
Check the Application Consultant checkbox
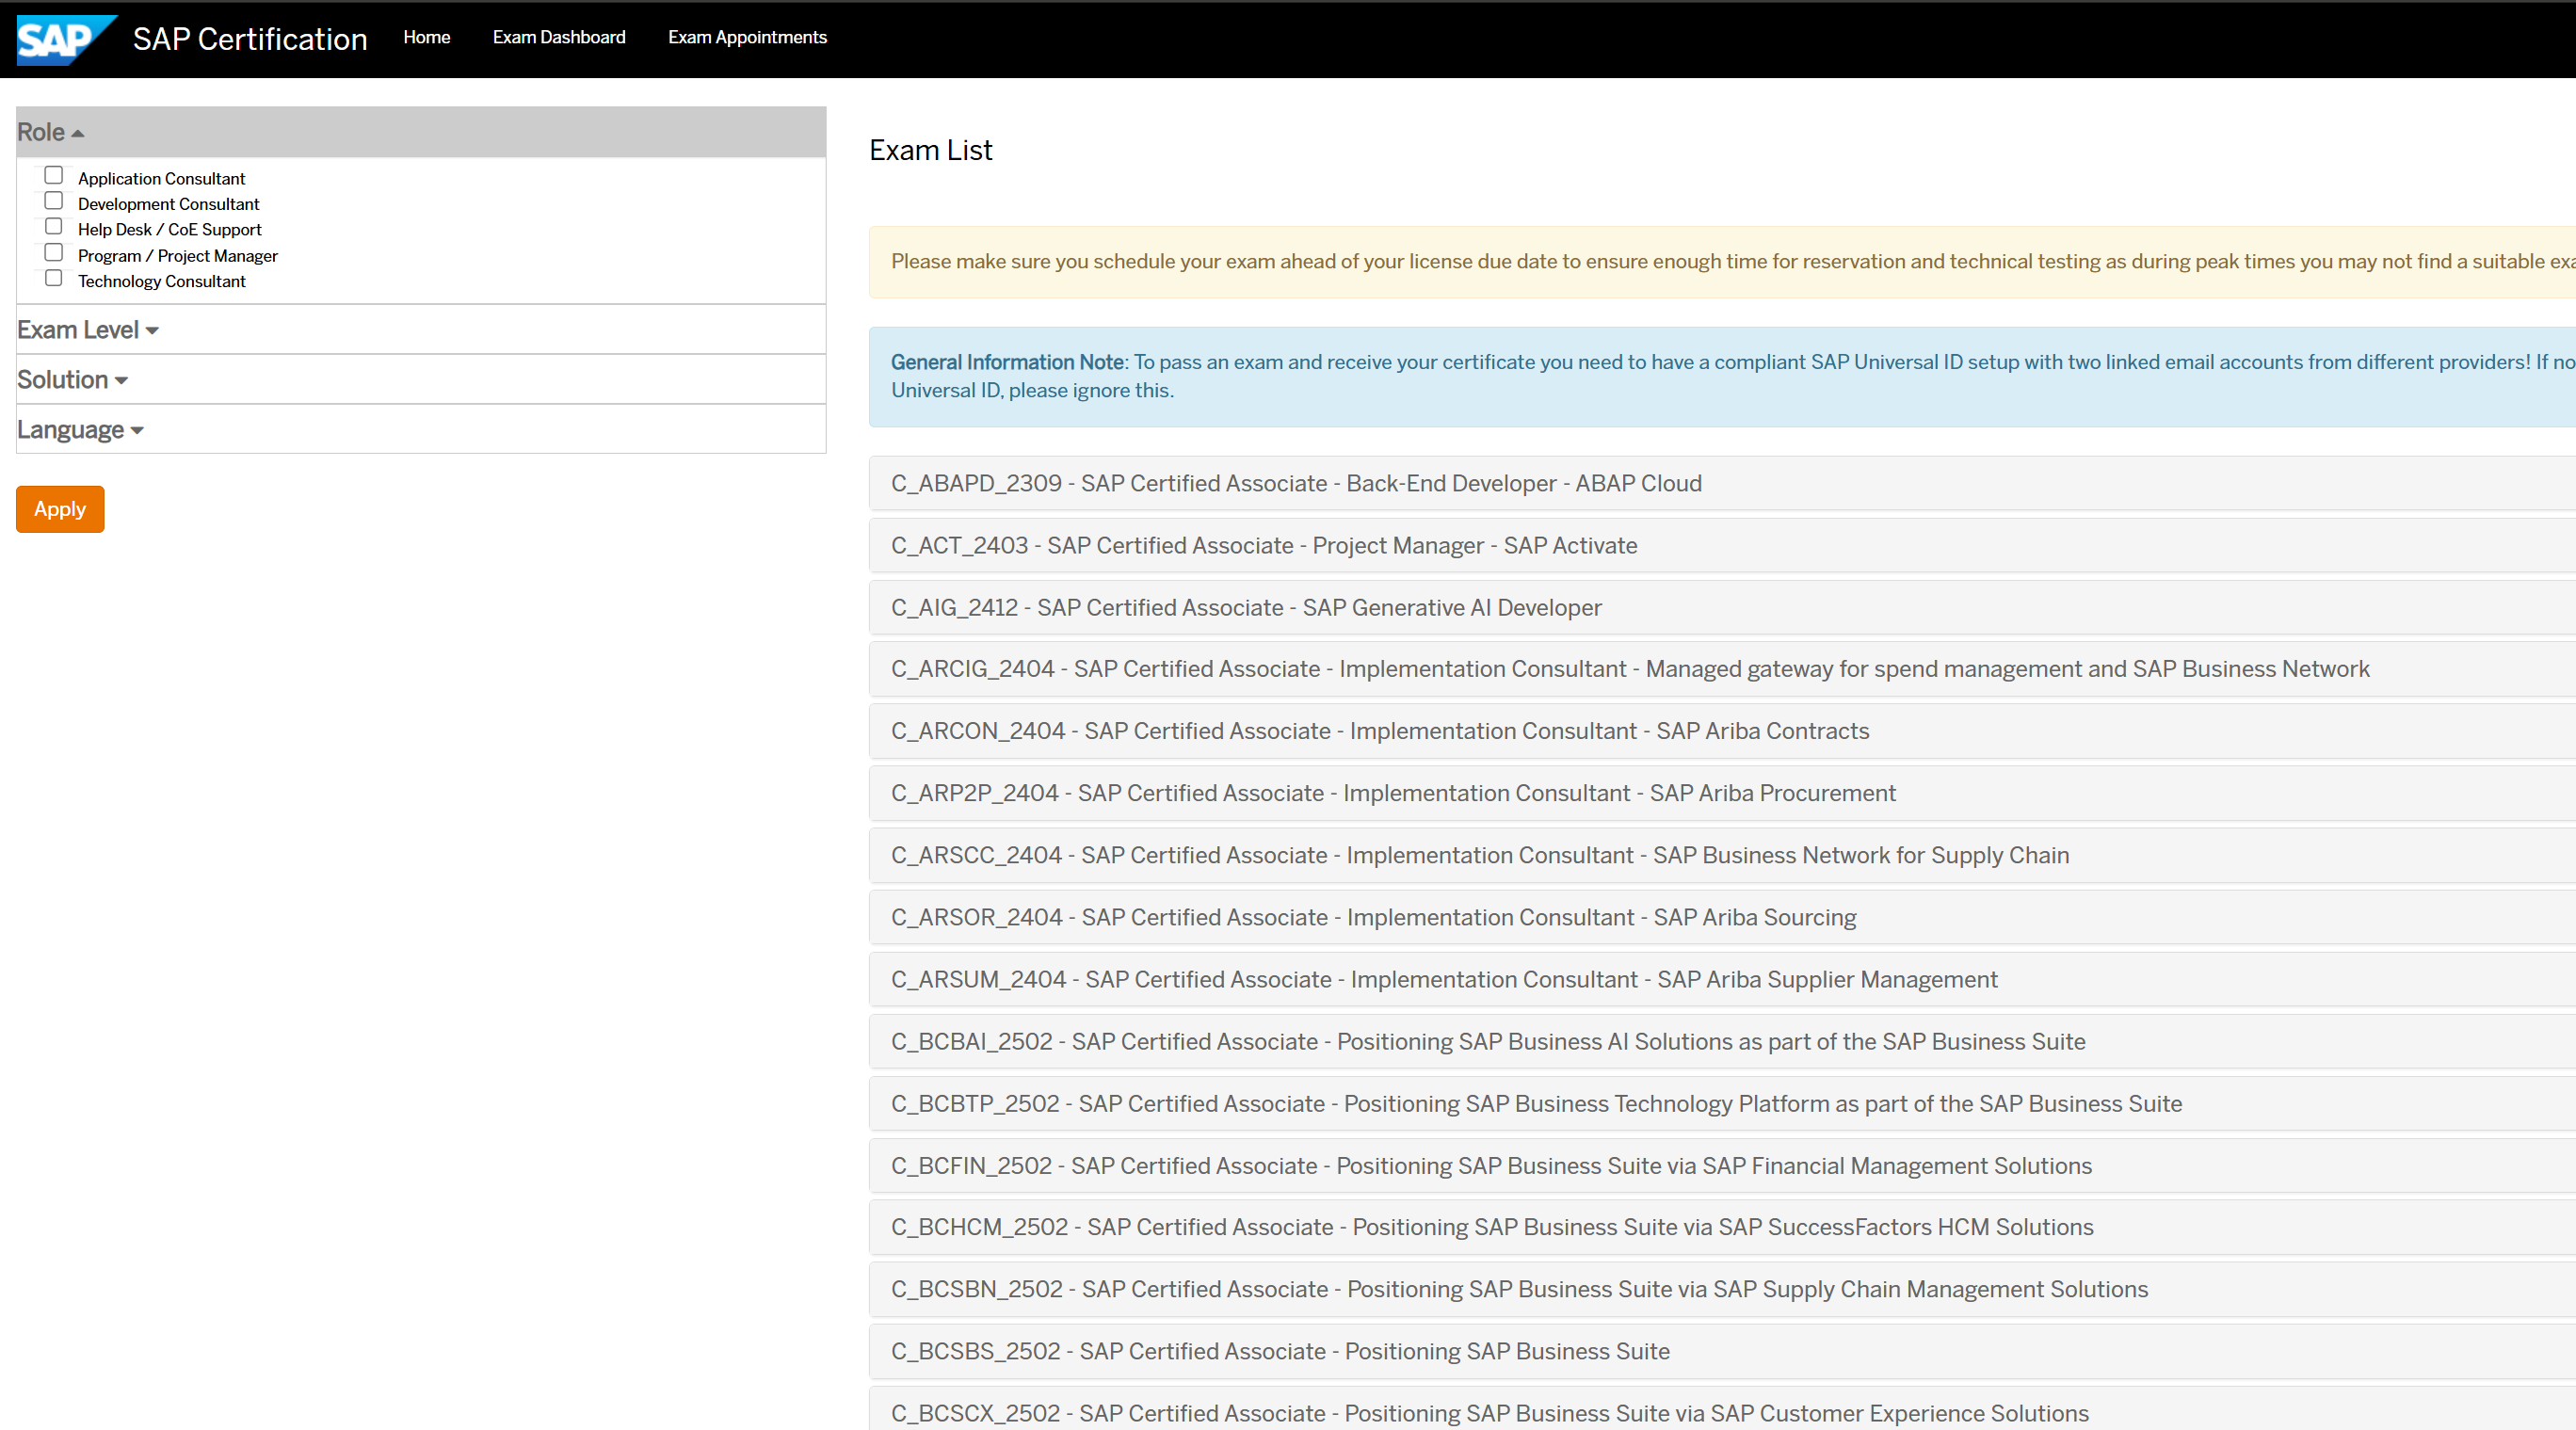tap(54, 175)
